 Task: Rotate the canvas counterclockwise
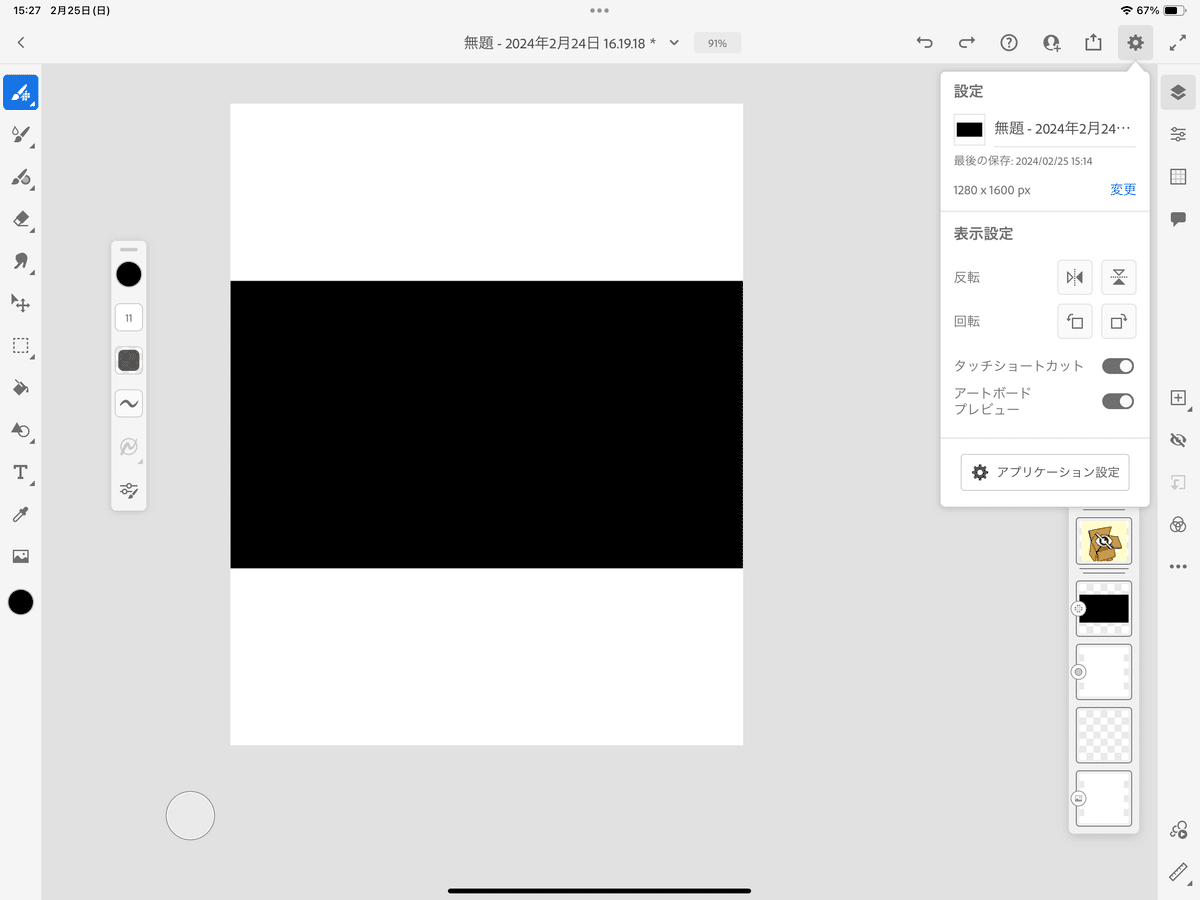[x=1075, y=321]
